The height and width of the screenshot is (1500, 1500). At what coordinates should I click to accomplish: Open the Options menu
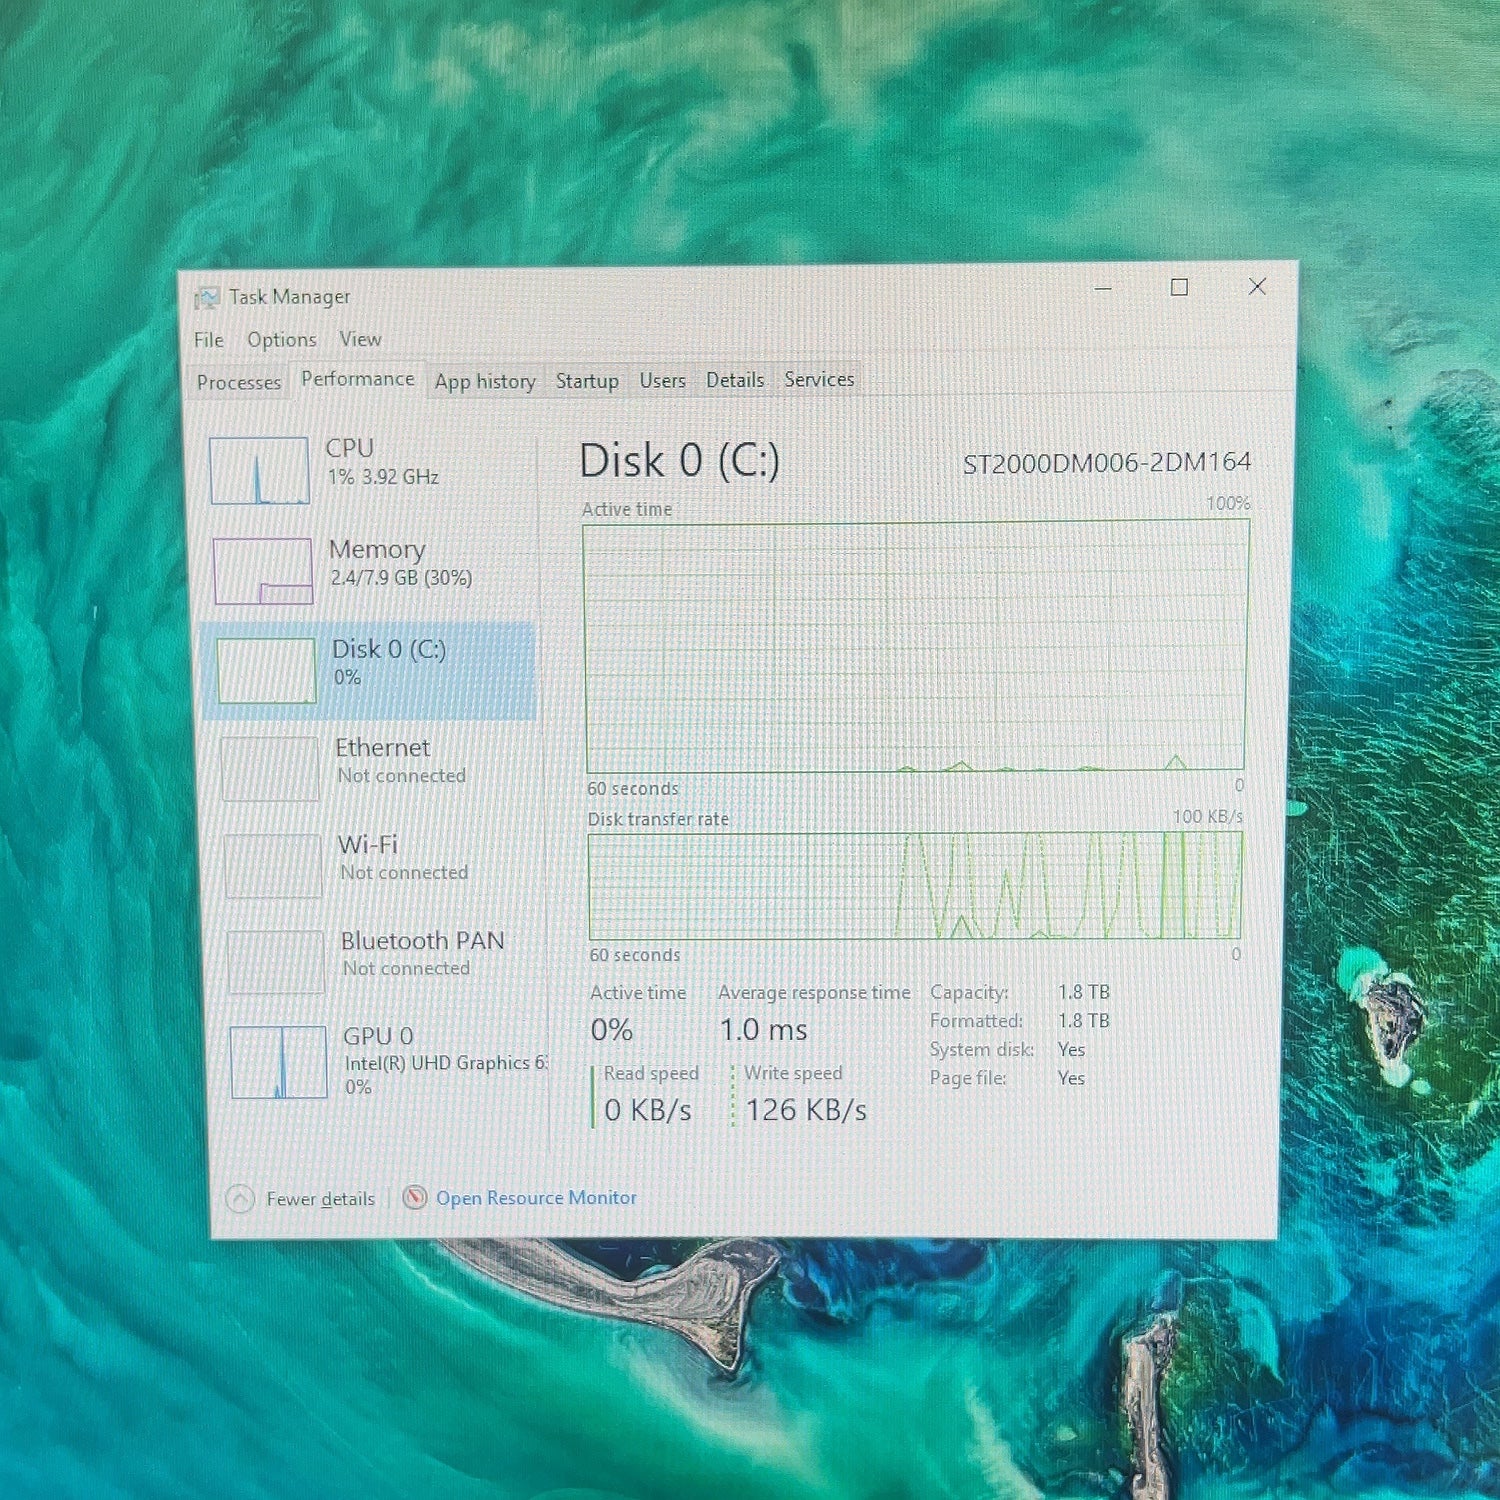coord(282,340)
